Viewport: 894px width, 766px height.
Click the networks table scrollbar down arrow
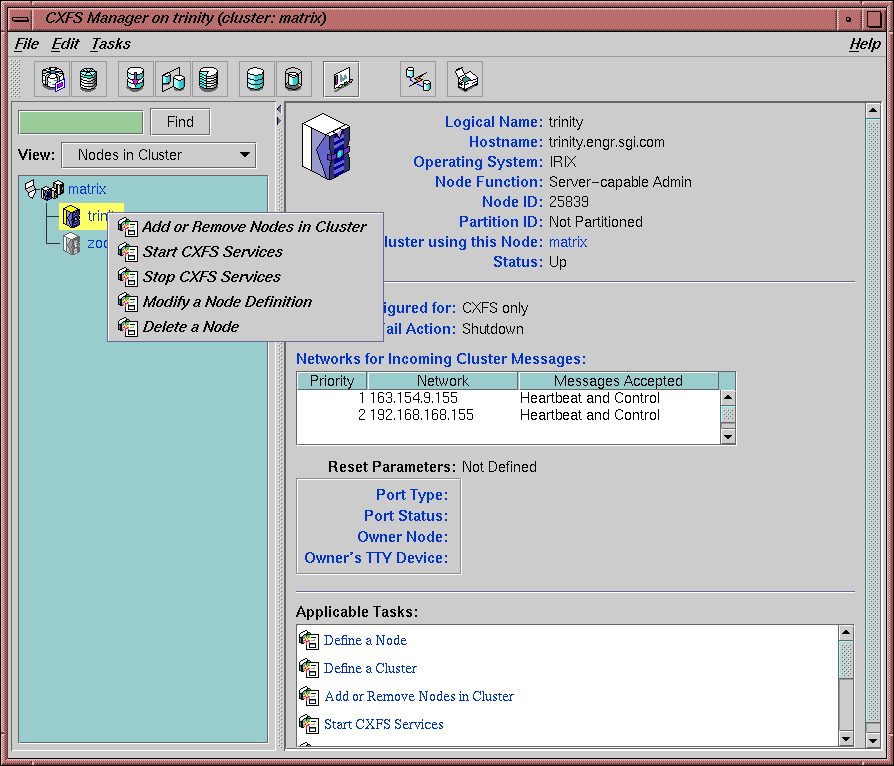728,437
